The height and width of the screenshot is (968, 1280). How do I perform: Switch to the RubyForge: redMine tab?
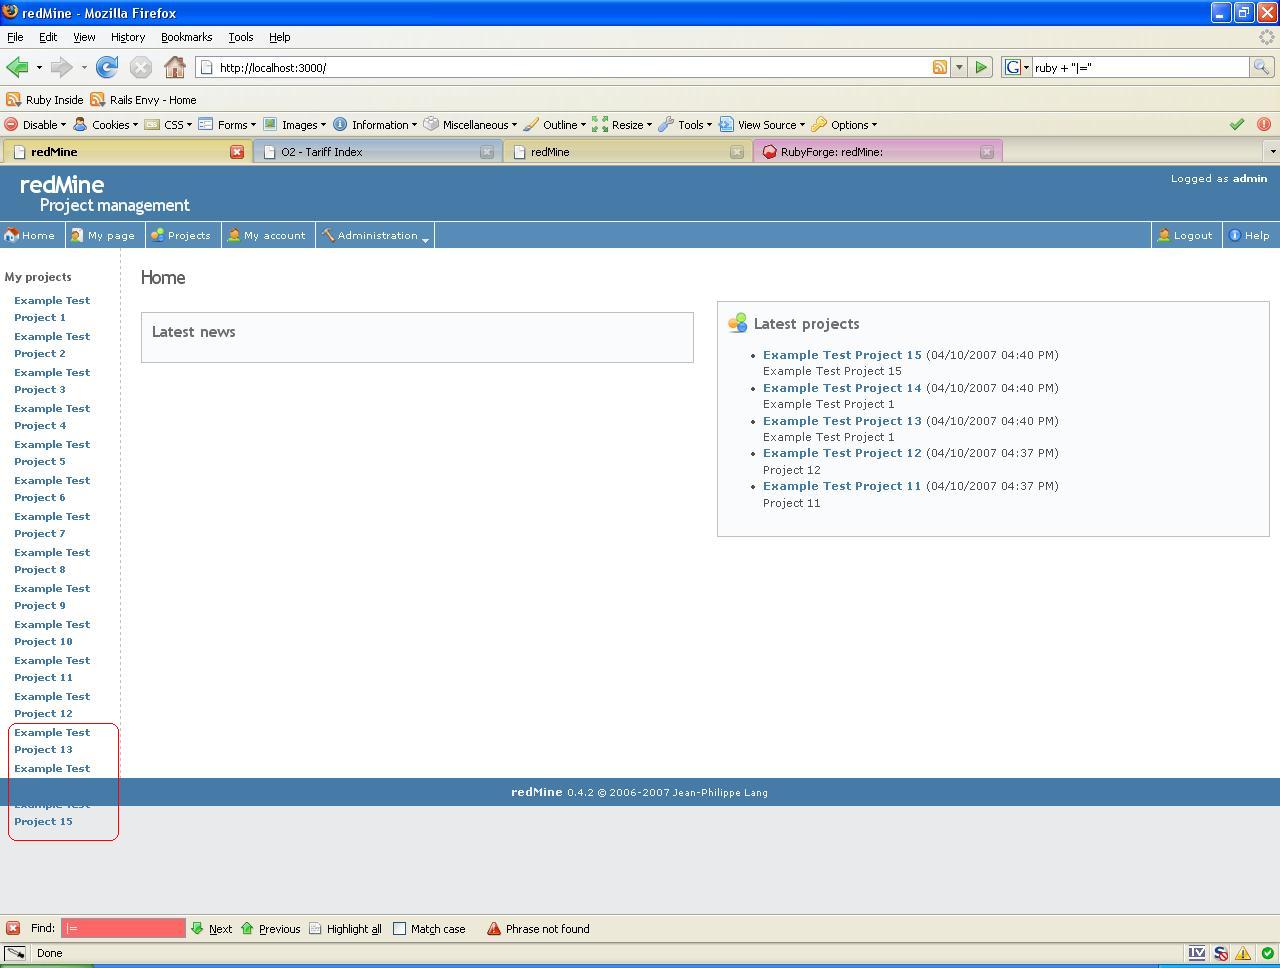[876, 152]
